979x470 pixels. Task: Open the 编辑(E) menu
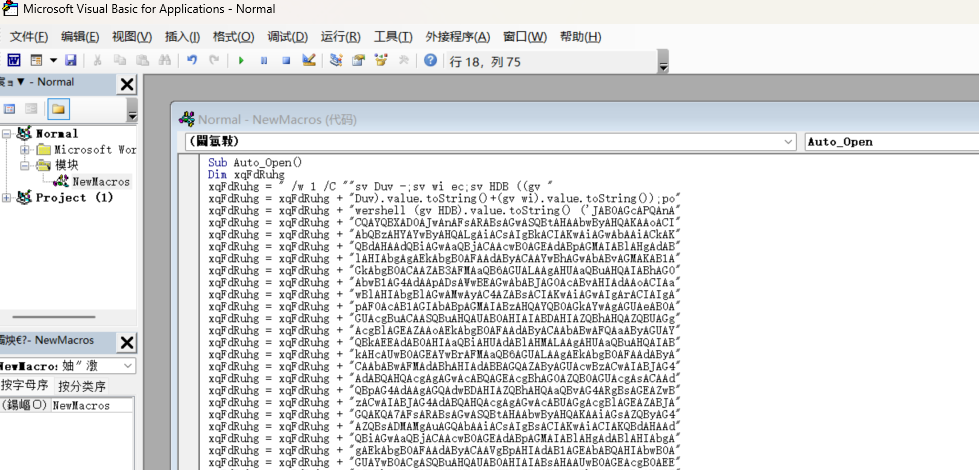[x=80, y=37]
